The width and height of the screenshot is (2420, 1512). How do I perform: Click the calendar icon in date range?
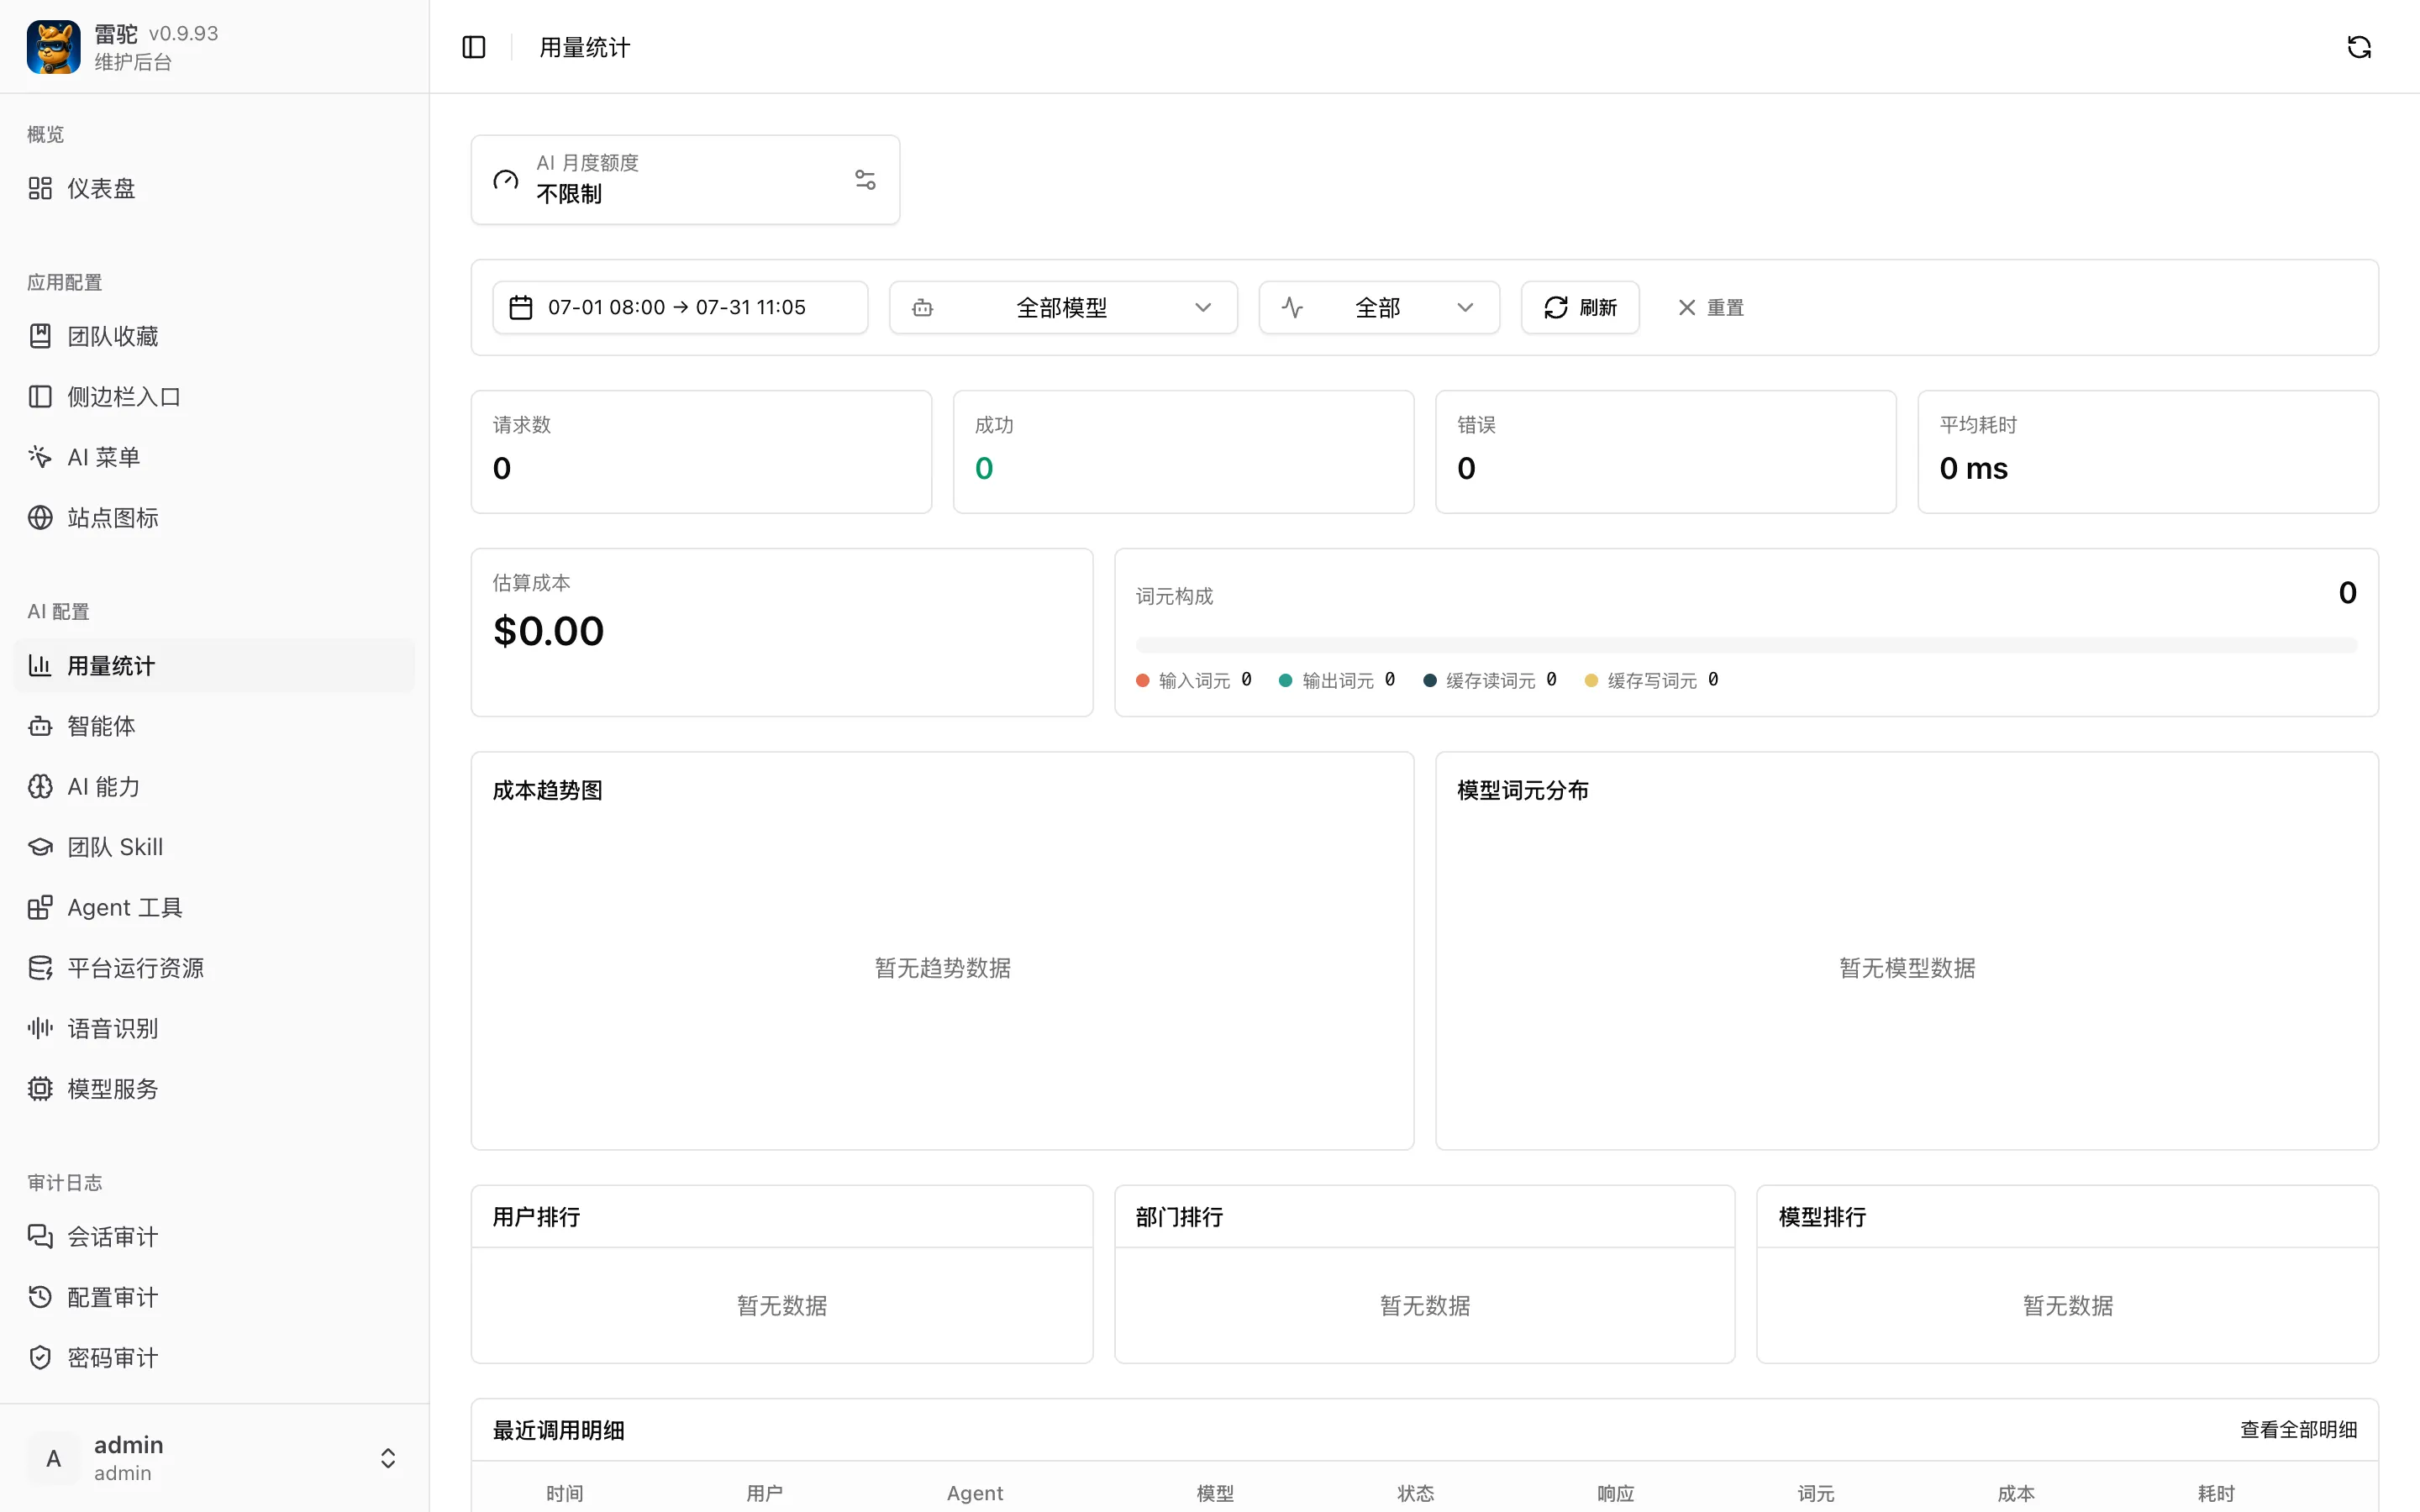point(521,307)
